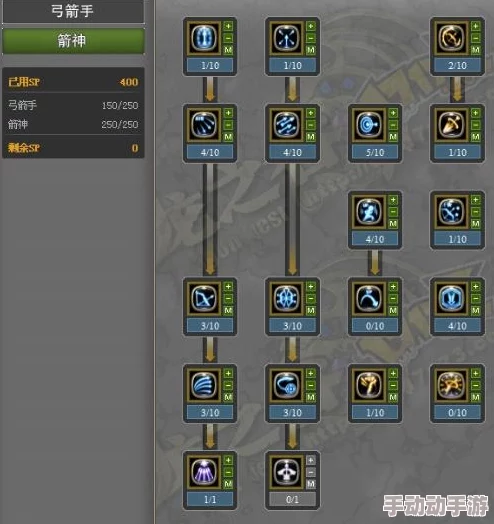Click the starry constellation skill icon at 1/10
Screen dimensions: 494x524
[x=451, y=211]
